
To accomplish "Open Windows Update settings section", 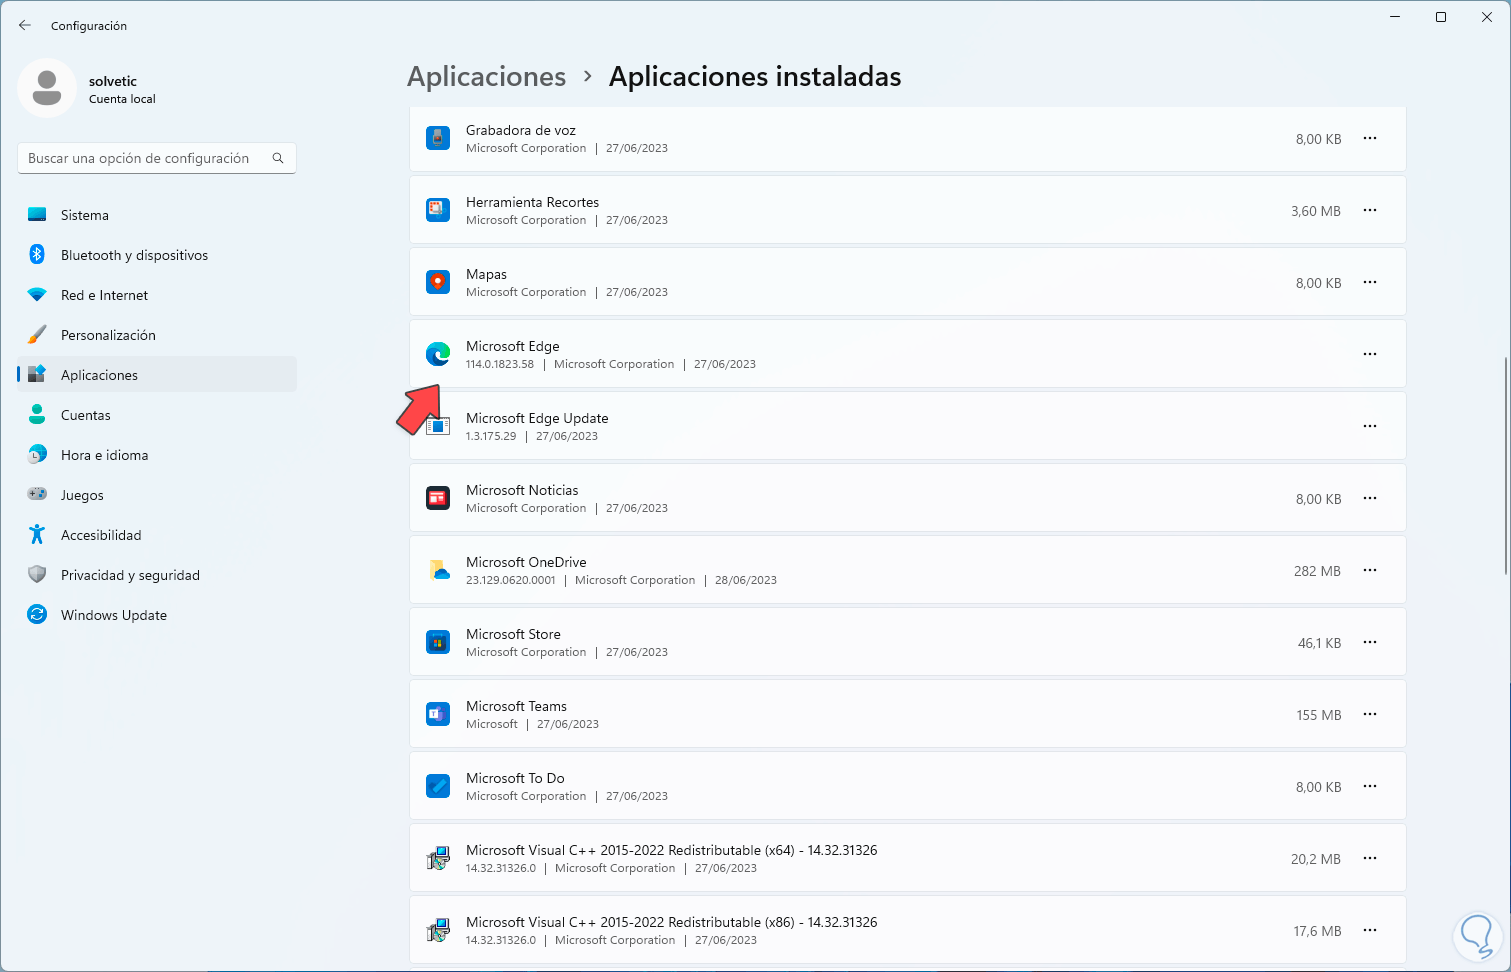I will [114, 615].
